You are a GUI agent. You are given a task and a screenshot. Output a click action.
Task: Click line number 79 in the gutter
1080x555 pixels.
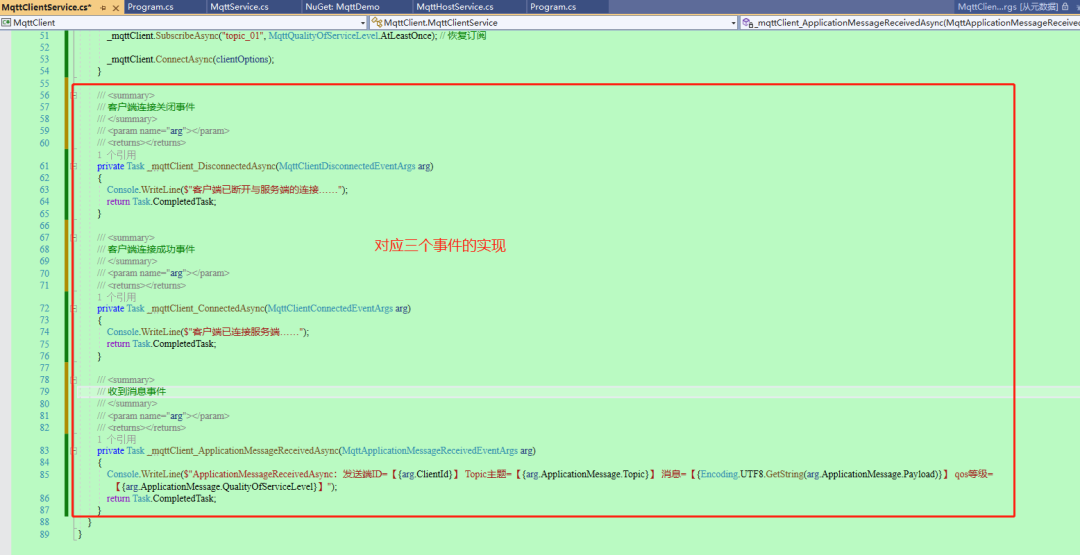point(45,391)
